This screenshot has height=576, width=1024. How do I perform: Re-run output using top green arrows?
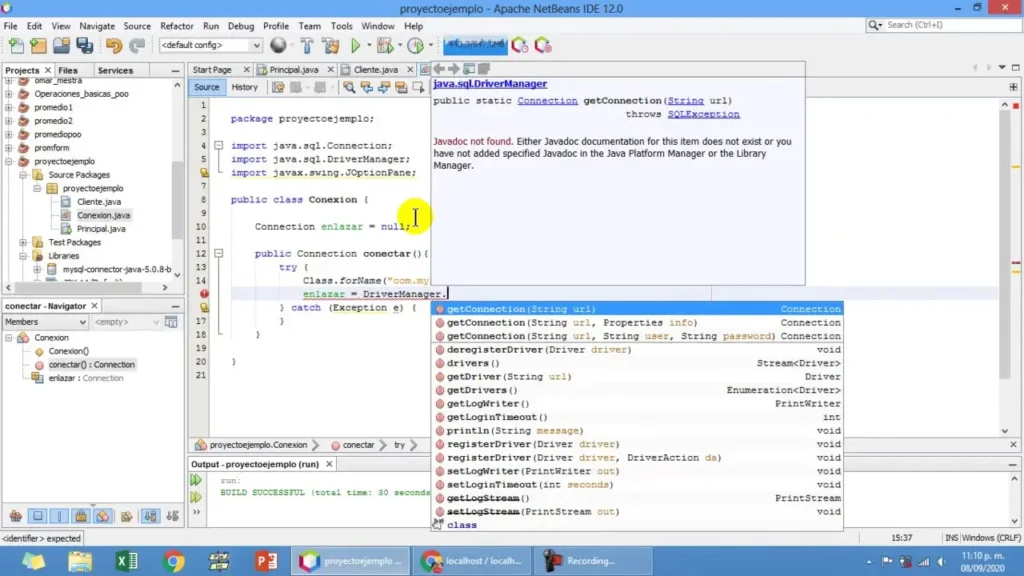point(196,481)
